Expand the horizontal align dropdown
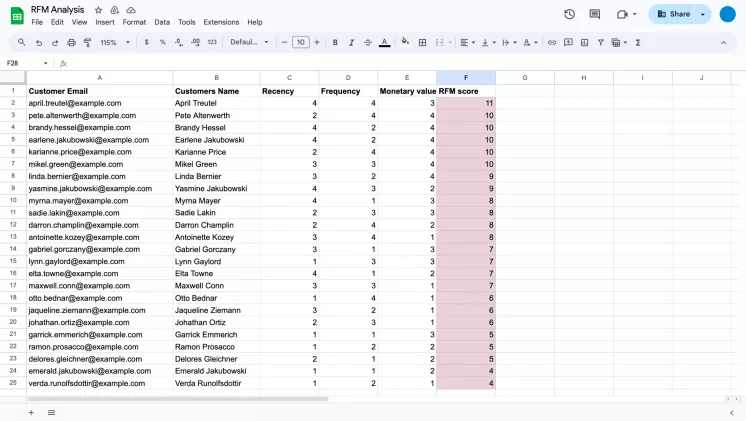The width and height of the screenshot is (746, 421). point(467,43)
